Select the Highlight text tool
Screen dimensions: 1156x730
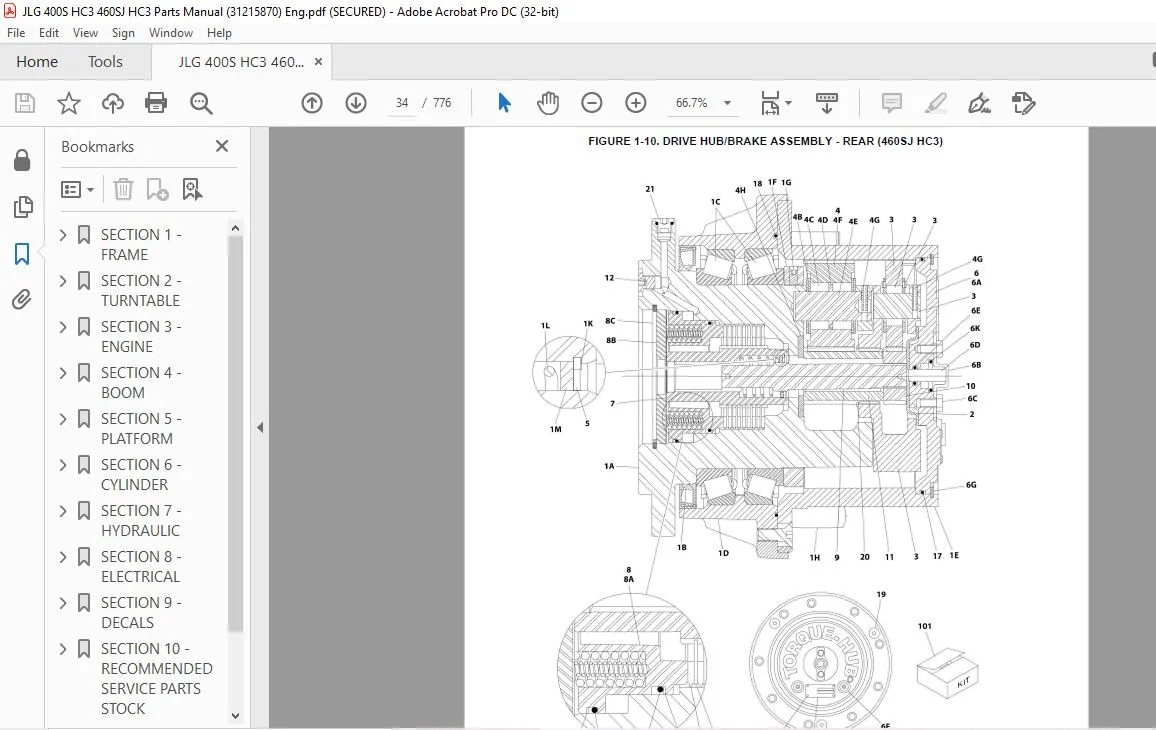tap(936, 102)
